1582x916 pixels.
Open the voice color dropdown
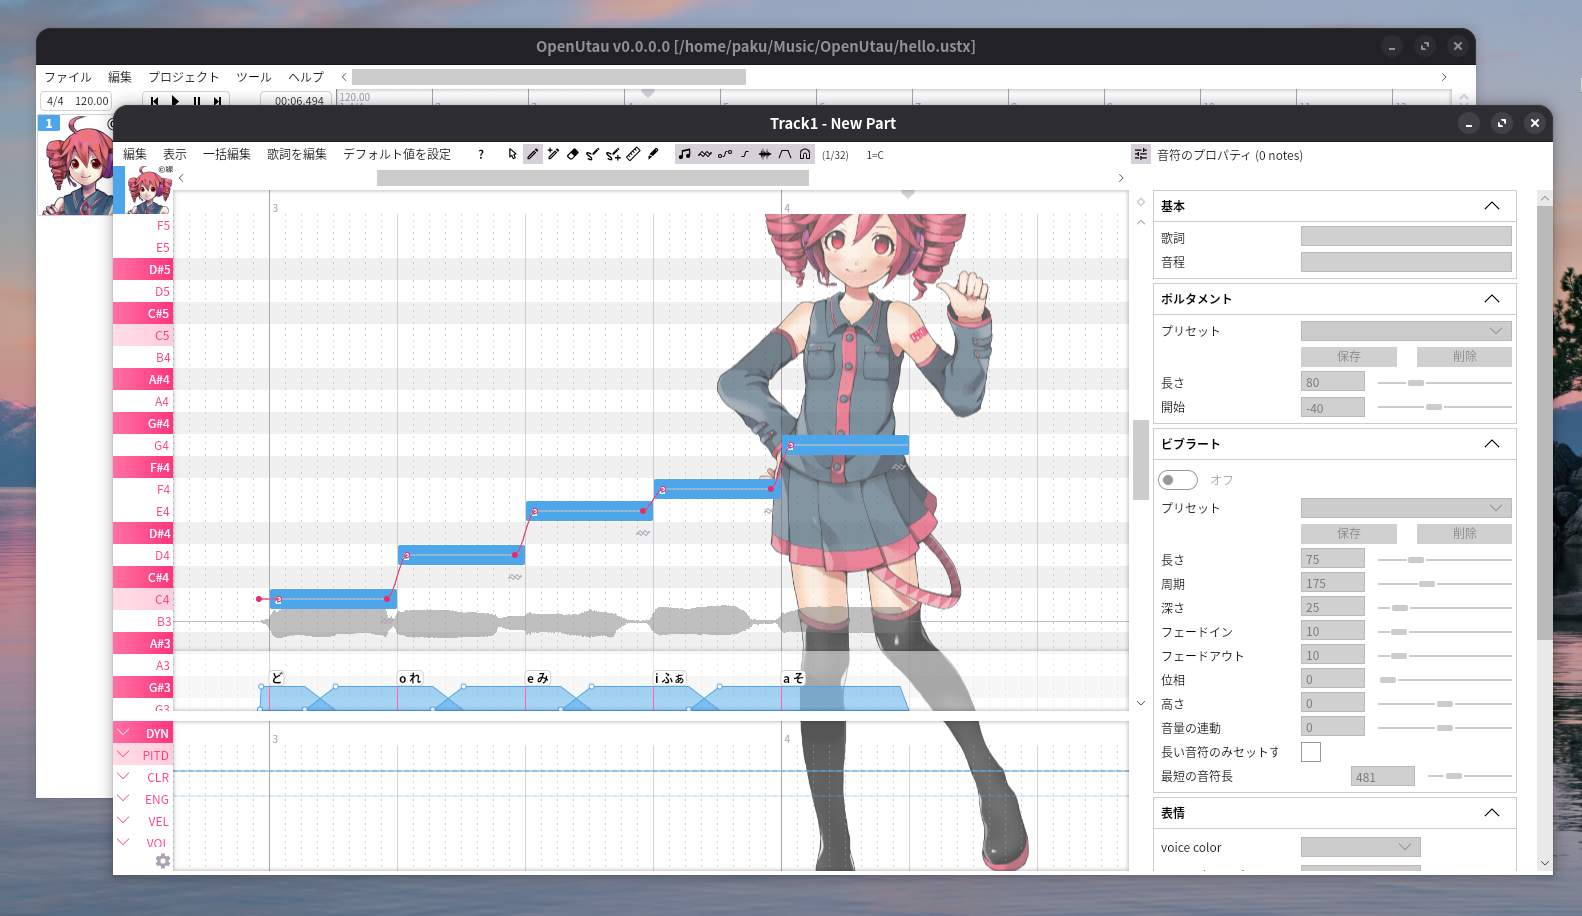pyautogui.click(x=1360, y=847)
